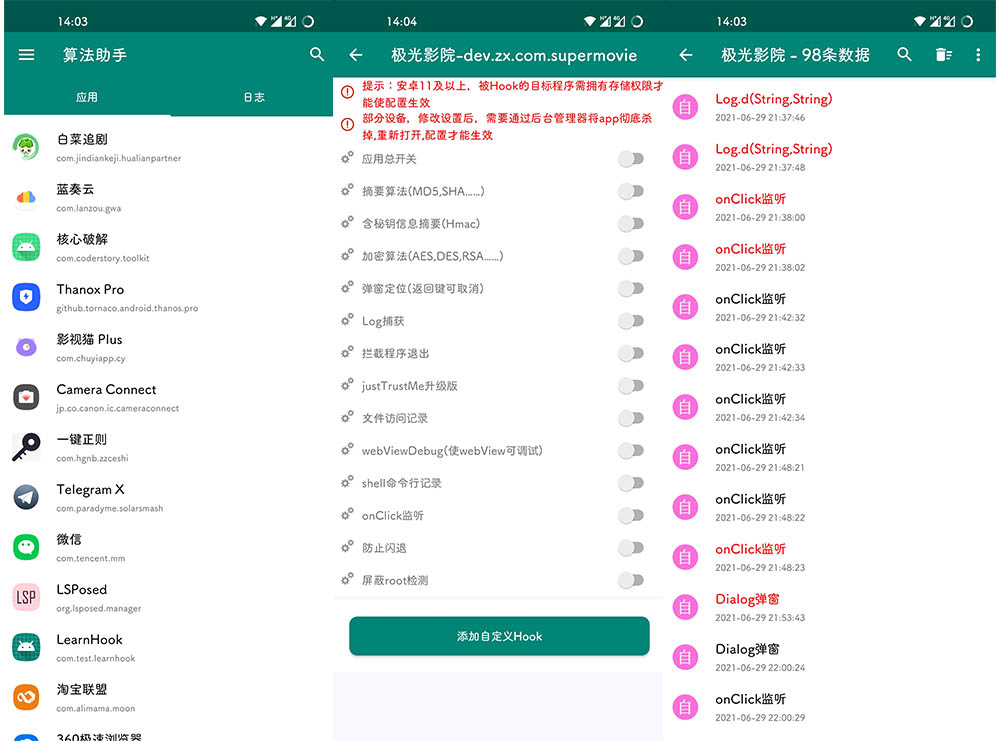This screenshot has height=741, width=1000.
Task: Click the LSPosed app icon
Action: [x=26, y=598]
